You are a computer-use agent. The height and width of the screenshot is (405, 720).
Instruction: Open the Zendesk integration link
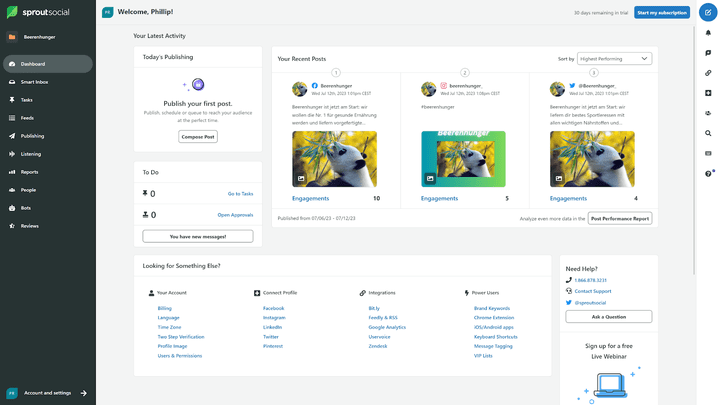[378, 346]
